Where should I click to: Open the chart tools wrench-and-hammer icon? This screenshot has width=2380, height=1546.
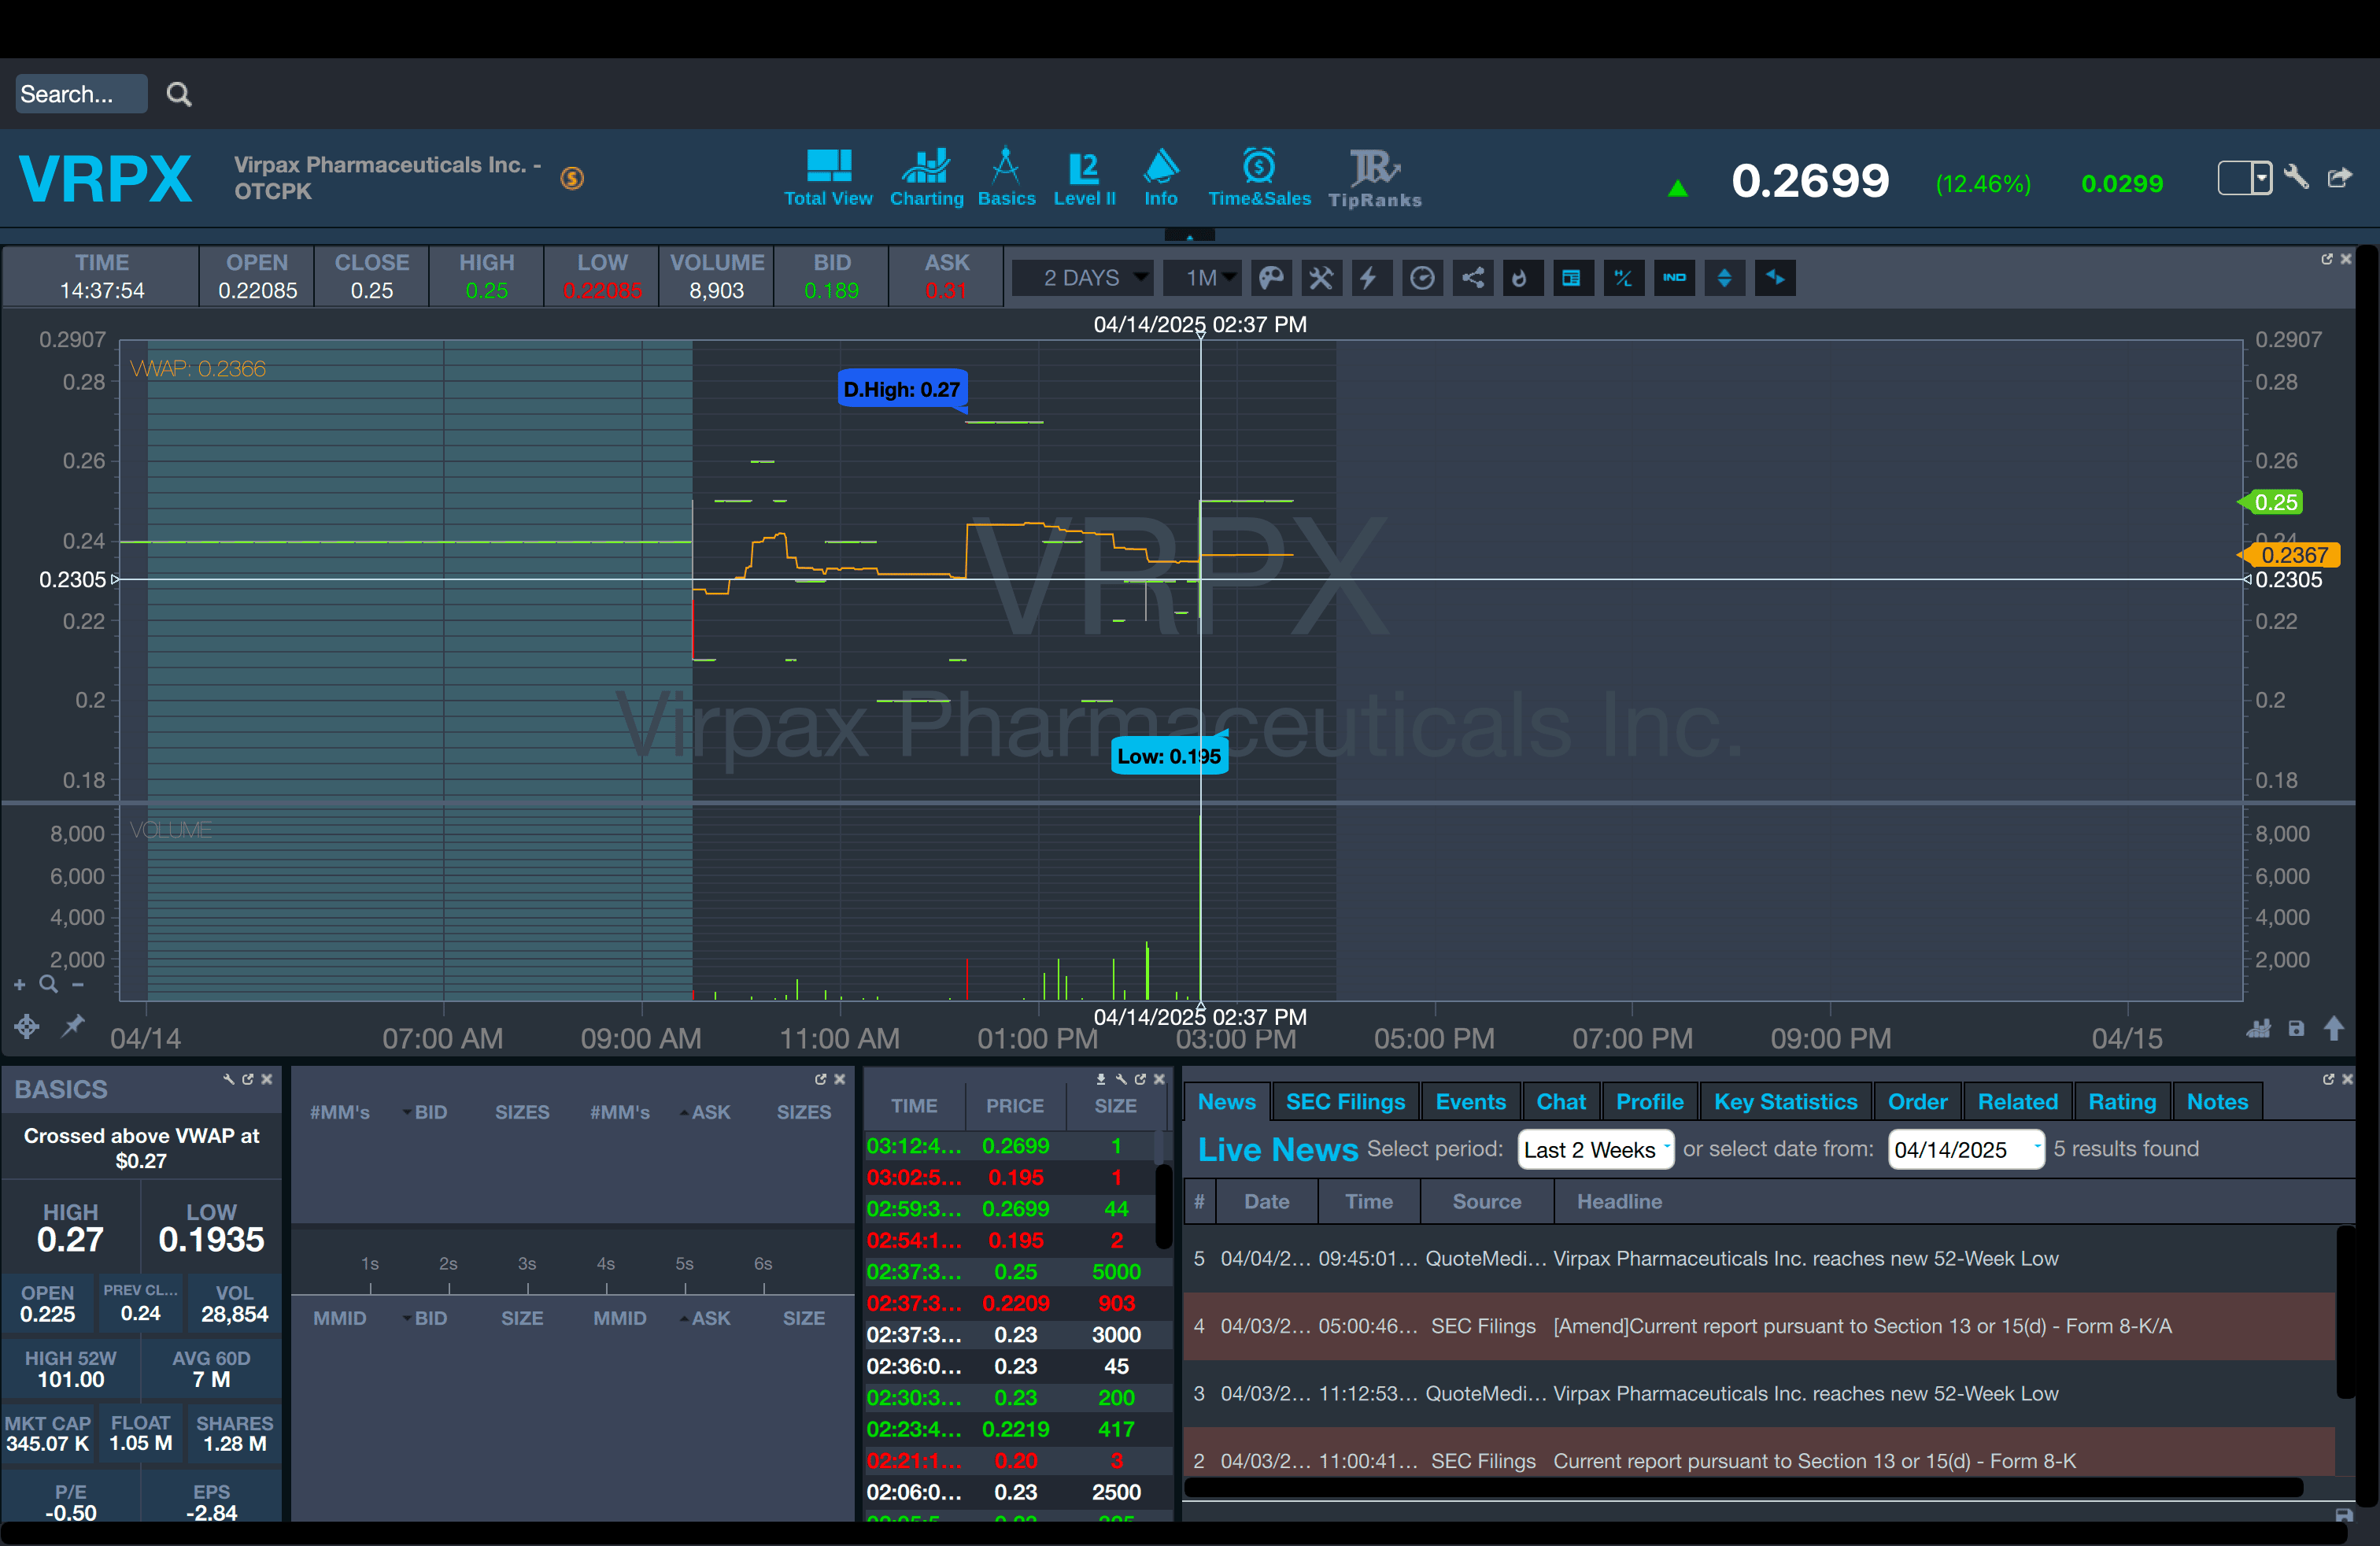(x=1321, y=278)
